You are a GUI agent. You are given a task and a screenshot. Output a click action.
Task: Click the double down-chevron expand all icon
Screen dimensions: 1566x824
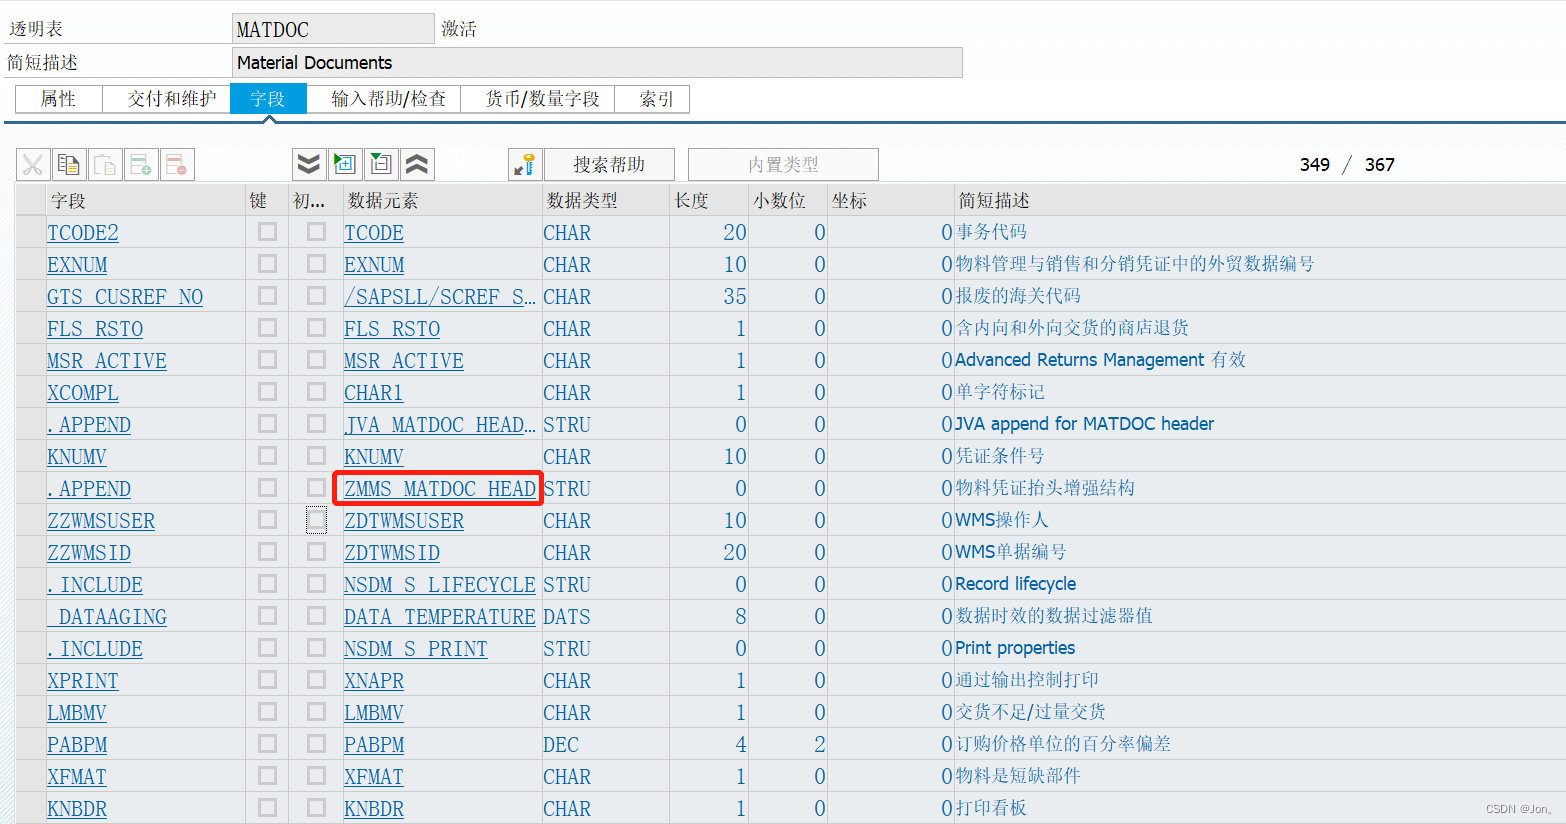tap(309, 165)
